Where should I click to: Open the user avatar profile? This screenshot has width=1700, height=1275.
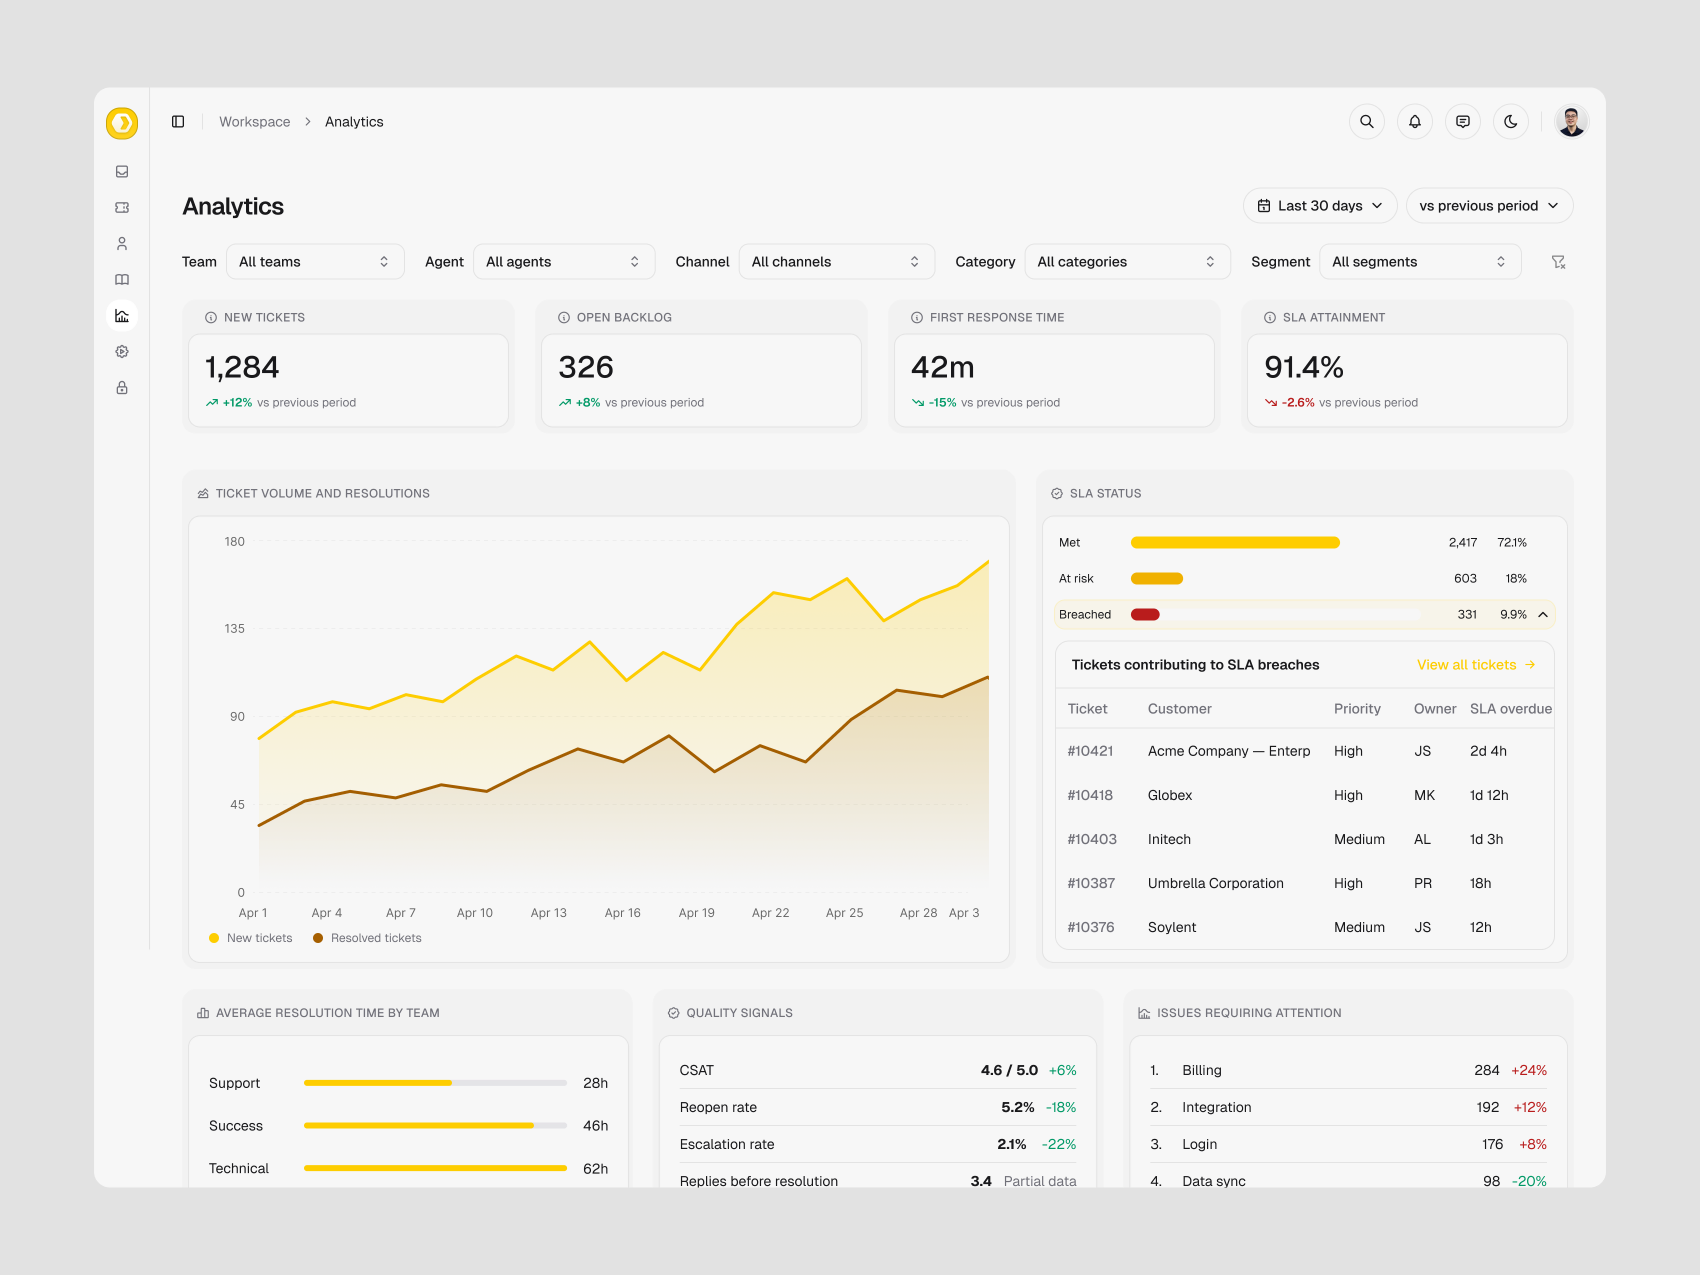[1572, 122]
